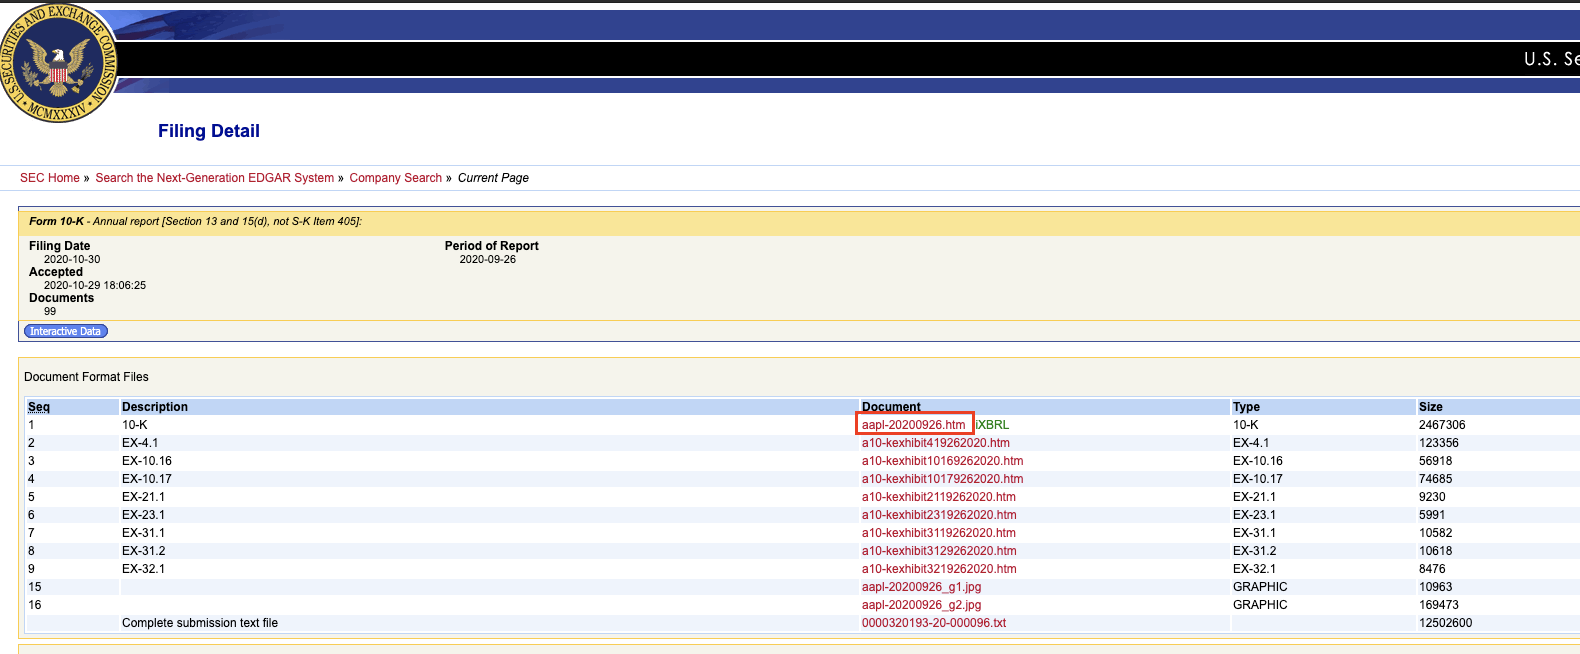This screenshot has height=654, width=1580.
Task: Select the EX-23.1 description cell
Action: (144, 515)
